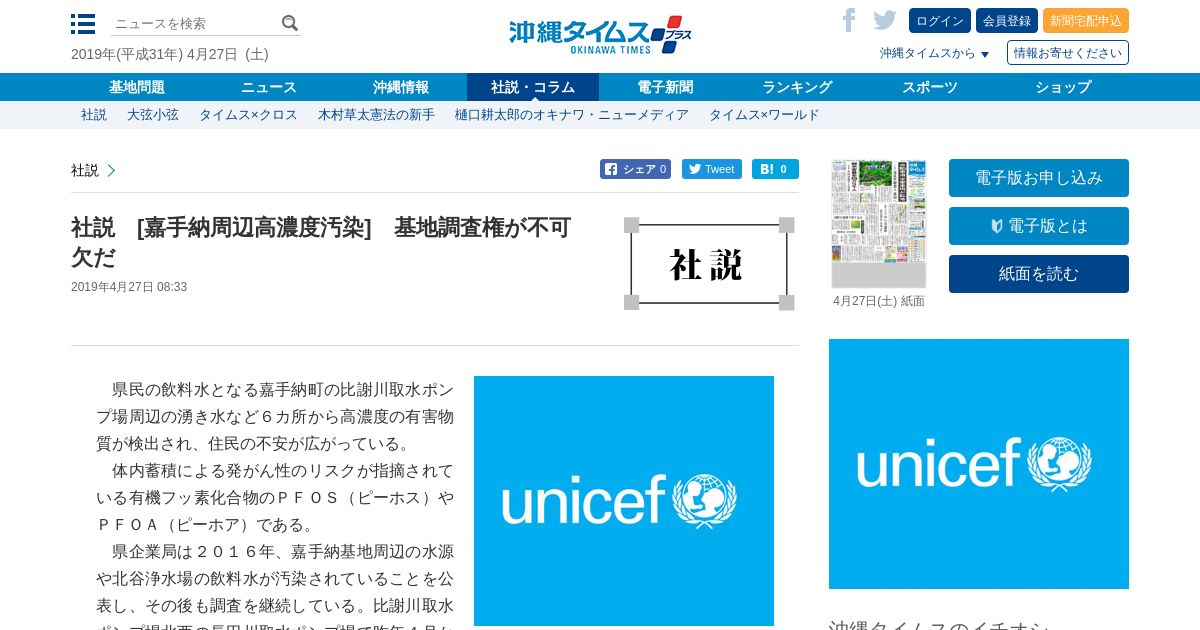The height and width of the screenshot is (630, 1200).
Task: Open 木村草太憲法の新手 sub-menu link
Action: [x=376, y=115]
